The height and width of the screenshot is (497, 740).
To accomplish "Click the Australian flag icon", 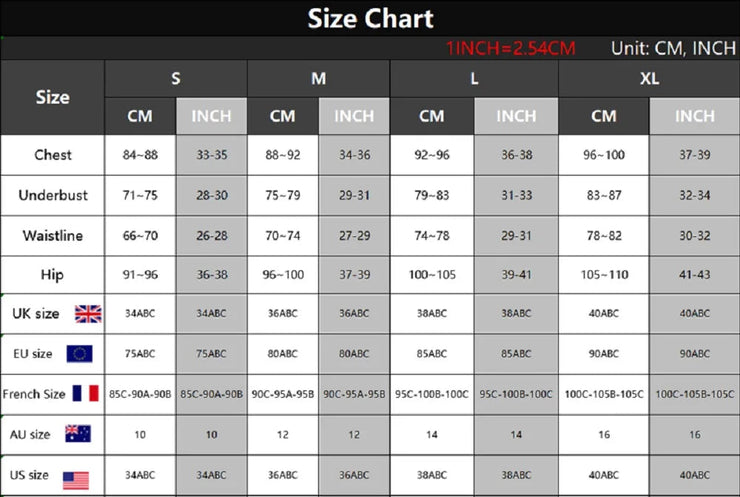I will (x=78, y=434).
